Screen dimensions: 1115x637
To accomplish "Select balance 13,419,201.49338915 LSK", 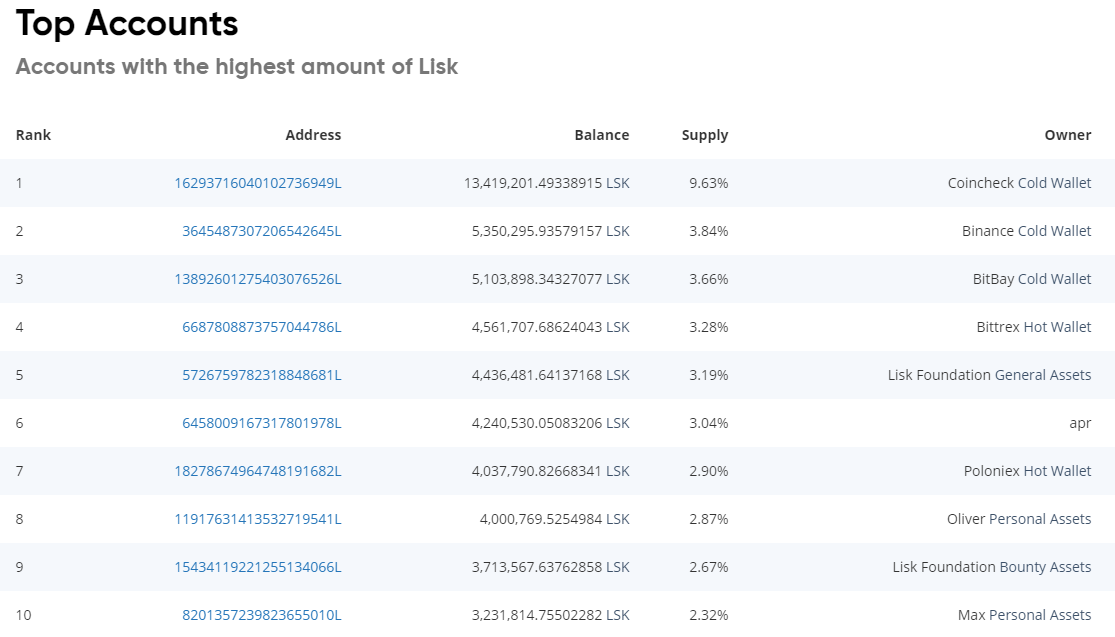I will [x=546, y=183].
